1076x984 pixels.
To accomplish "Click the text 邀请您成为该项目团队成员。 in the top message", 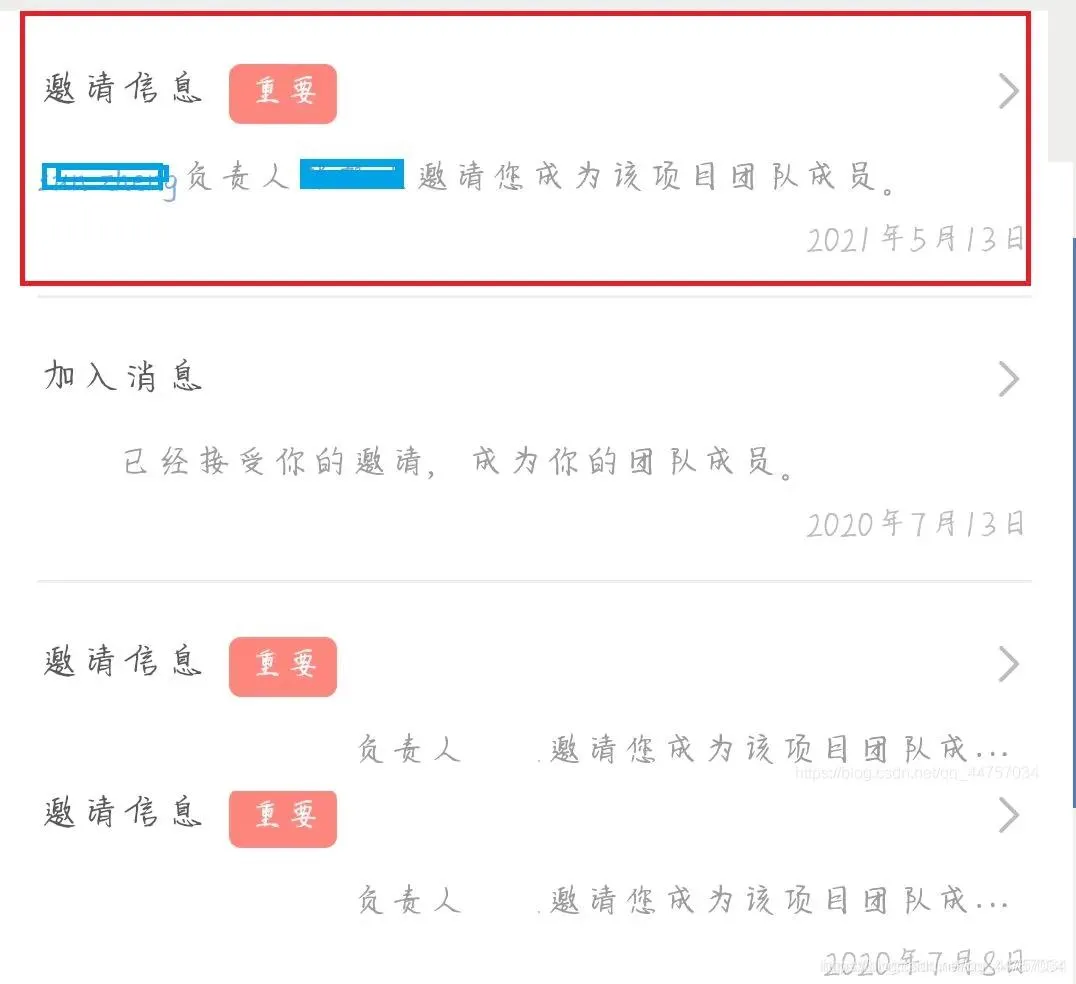I will [x=657, y=177].
